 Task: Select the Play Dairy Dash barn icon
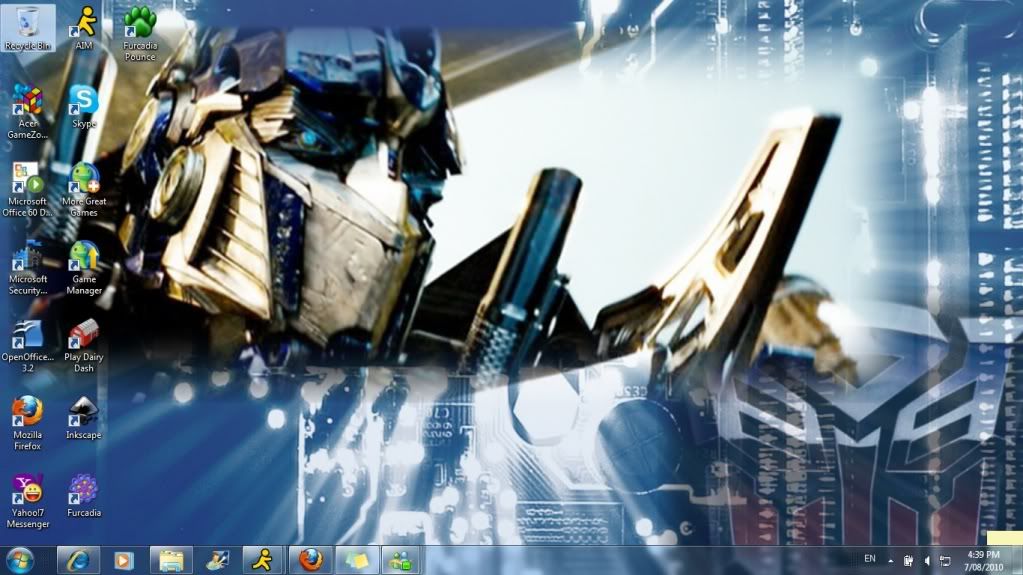pos(84,335)
